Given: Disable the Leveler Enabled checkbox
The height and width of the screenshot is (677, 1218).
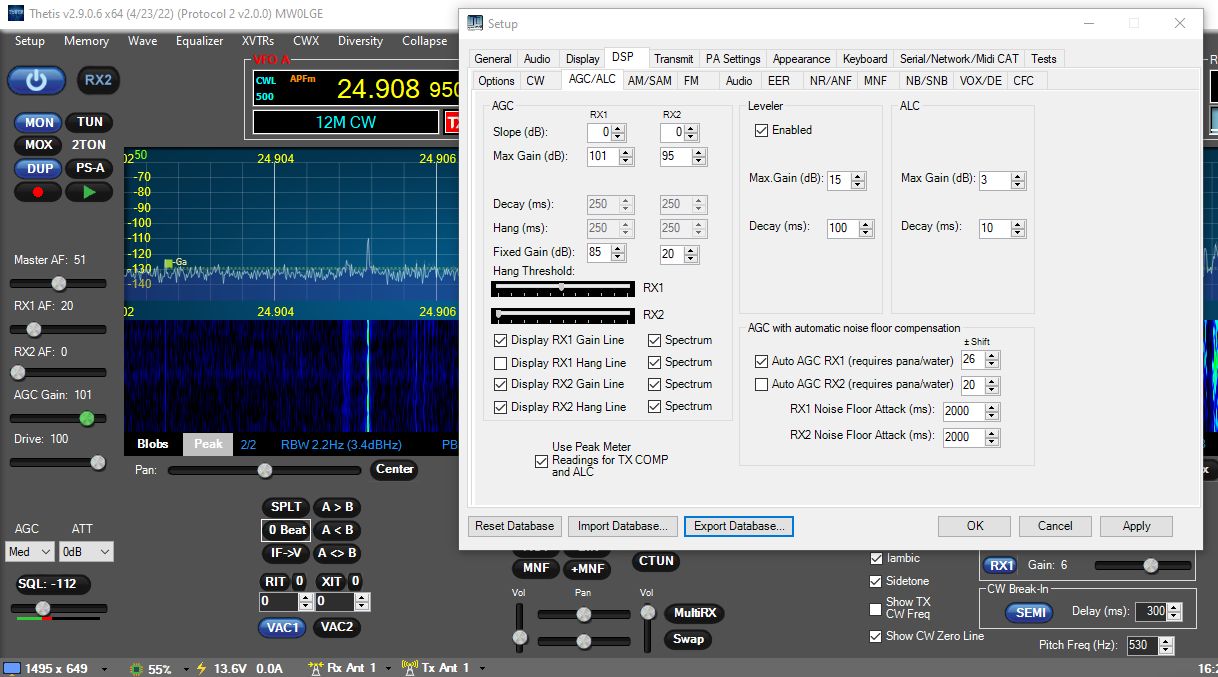Looking at the screenshot, I should tap(762, 130).
